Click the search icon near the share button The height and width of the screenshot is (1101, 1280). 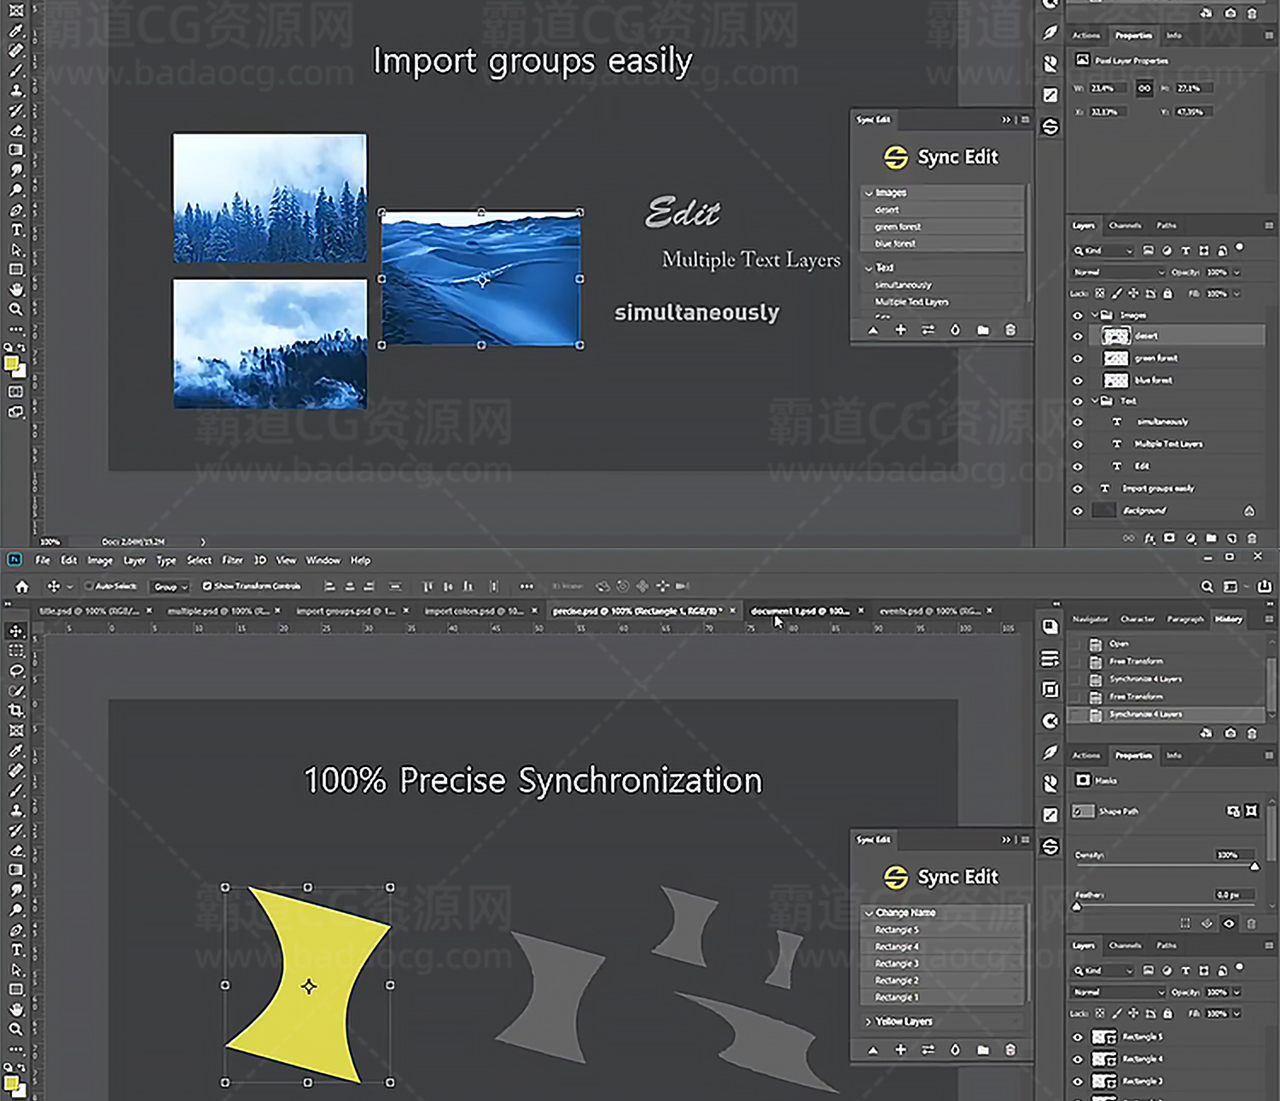click(1207, 587)
